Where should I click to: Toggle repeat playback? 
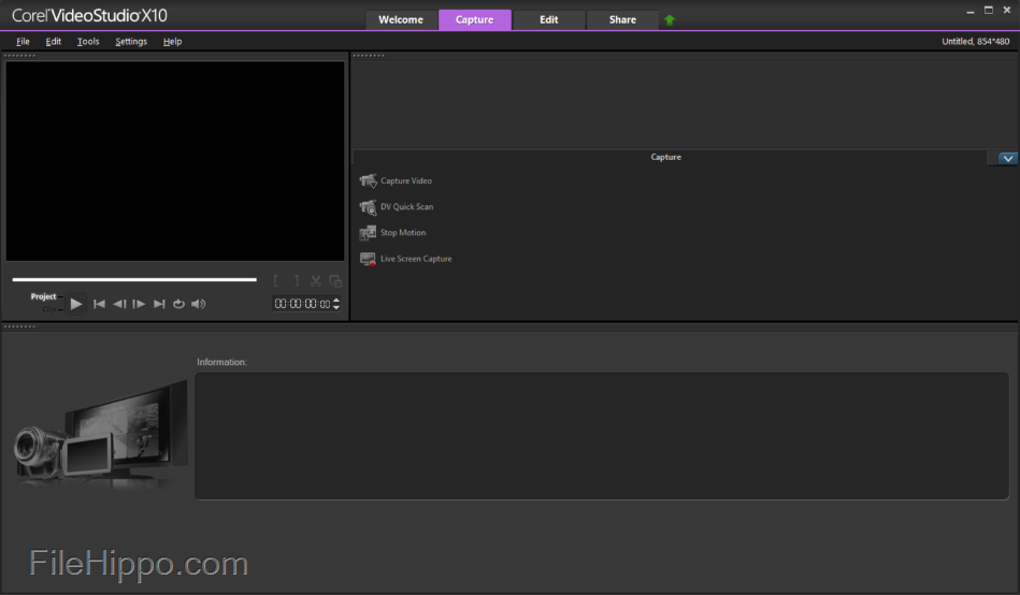179,303
